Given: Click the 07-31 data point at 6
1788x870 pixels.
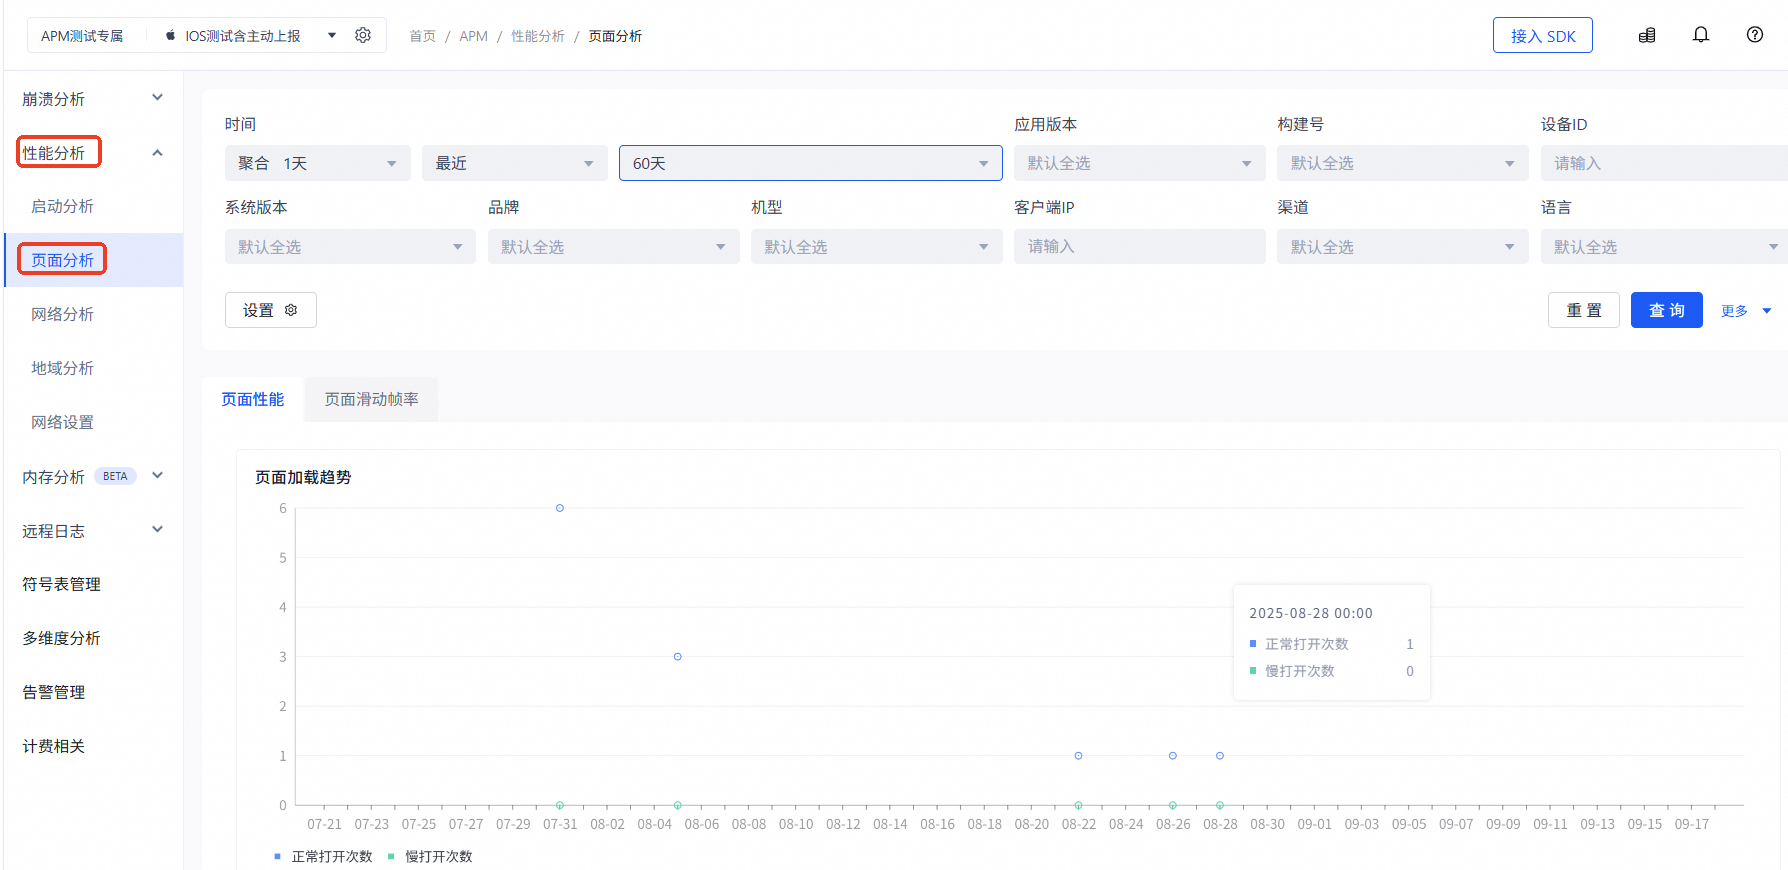Looking at the screenshot, I should (x=560, y=508).
